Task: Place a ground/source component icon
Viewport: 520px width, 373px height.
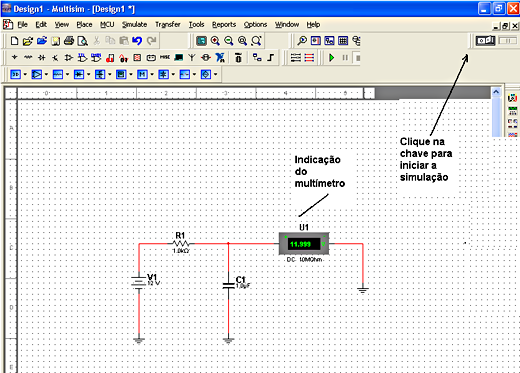Action: (14, 57)
